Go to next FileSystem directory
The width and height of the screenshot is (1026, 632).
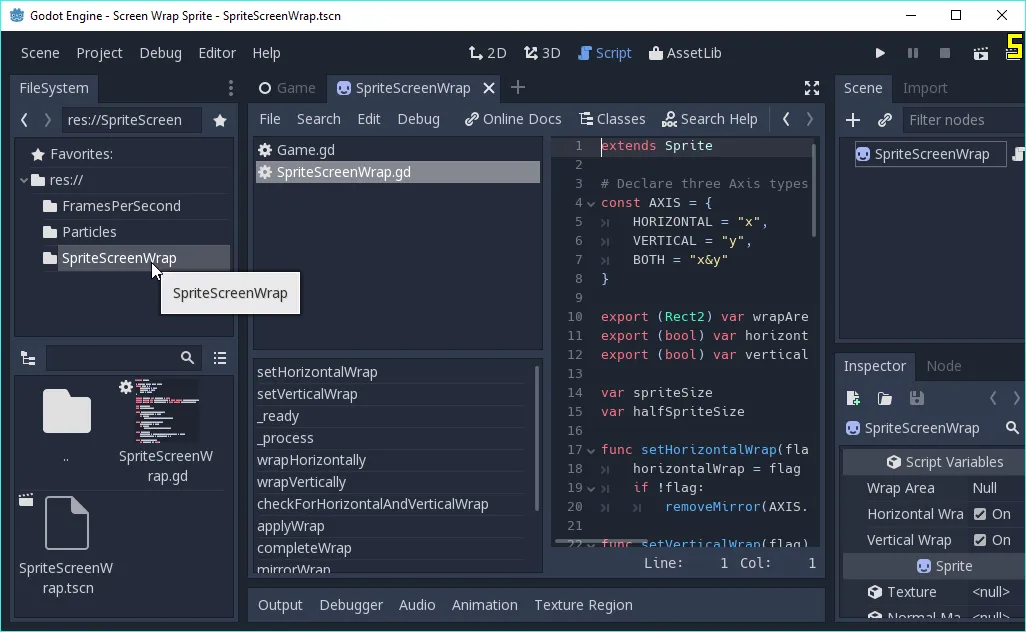coord(47,120)
